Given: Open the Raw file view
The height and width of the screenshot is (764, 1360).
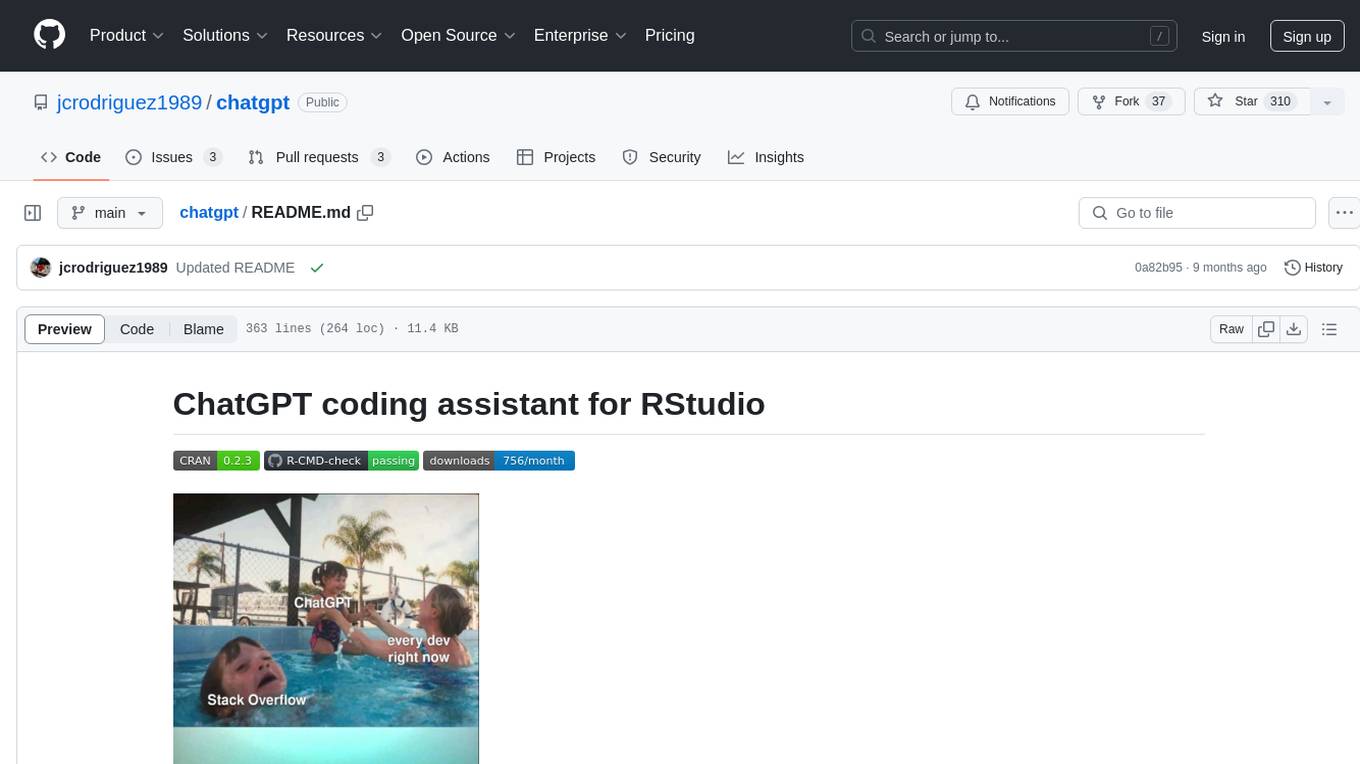Looking at the screenshot, I should [x=1231, y=329].
